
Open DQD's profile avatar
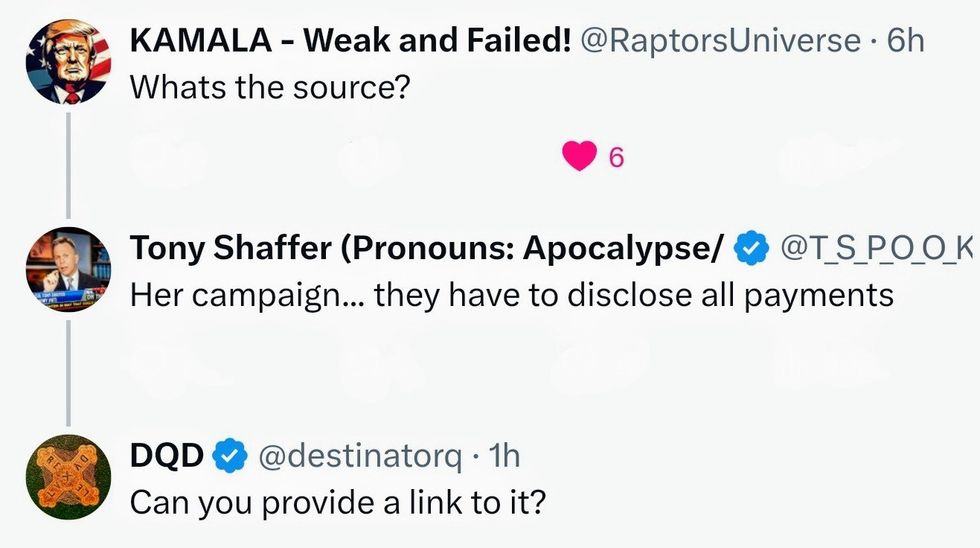pos(67,477)
